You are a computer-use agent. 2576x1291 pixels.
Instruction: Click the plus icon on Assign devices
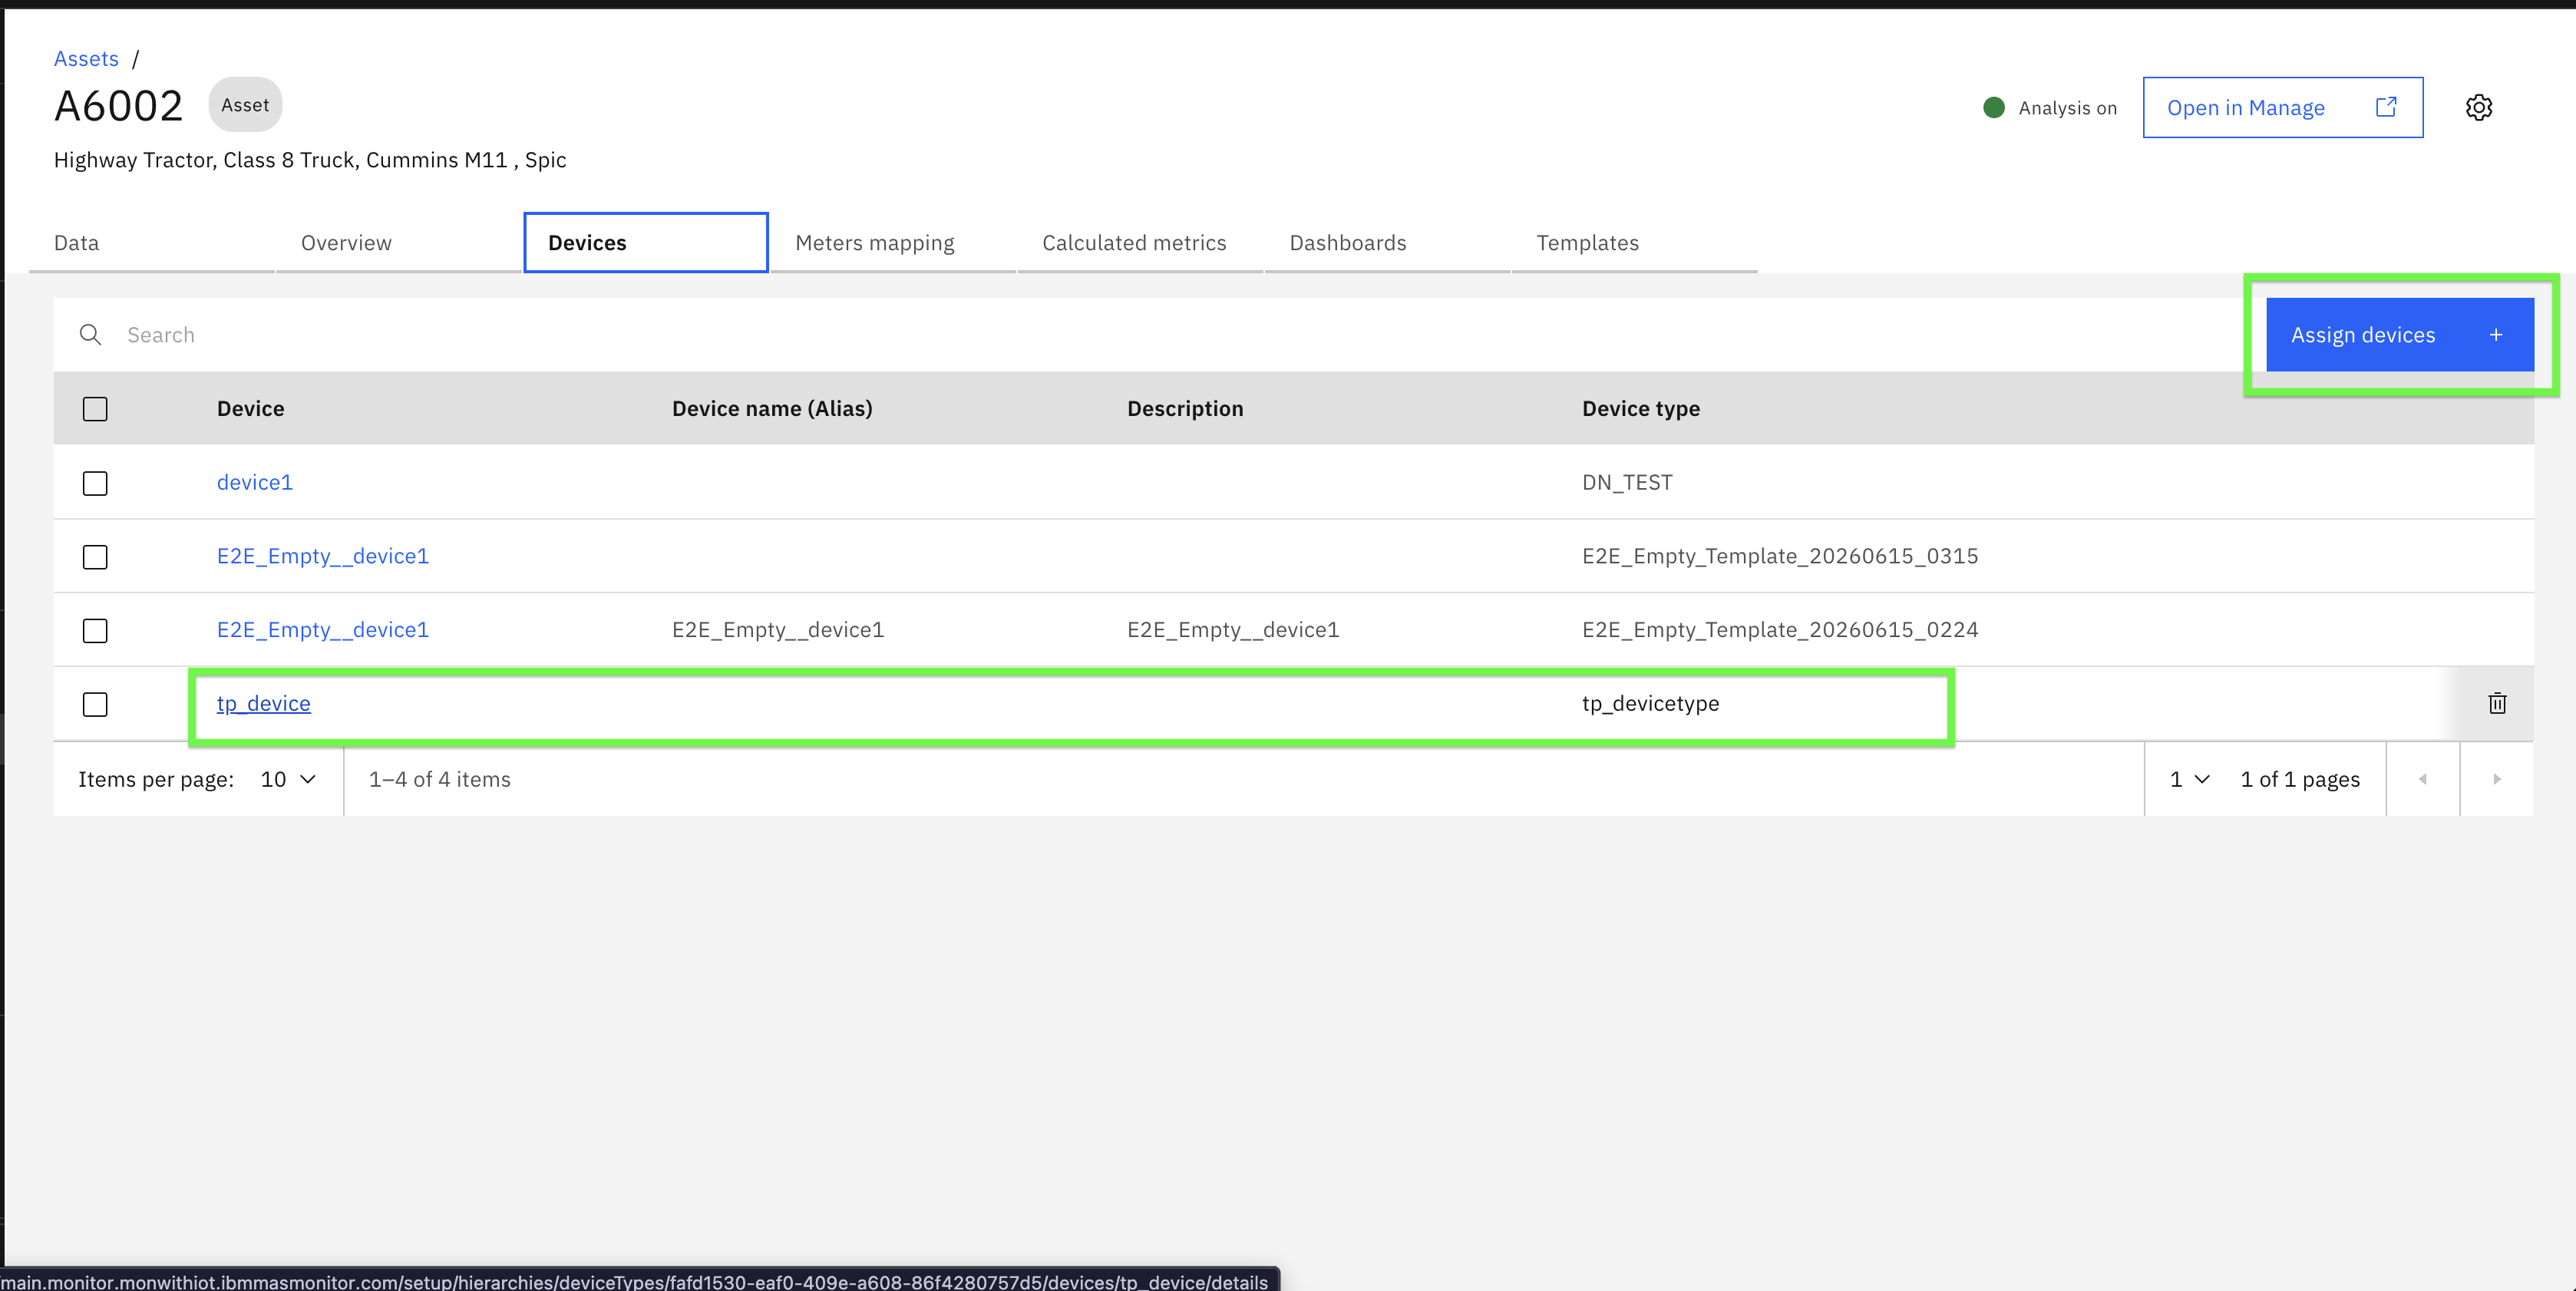2496,335
